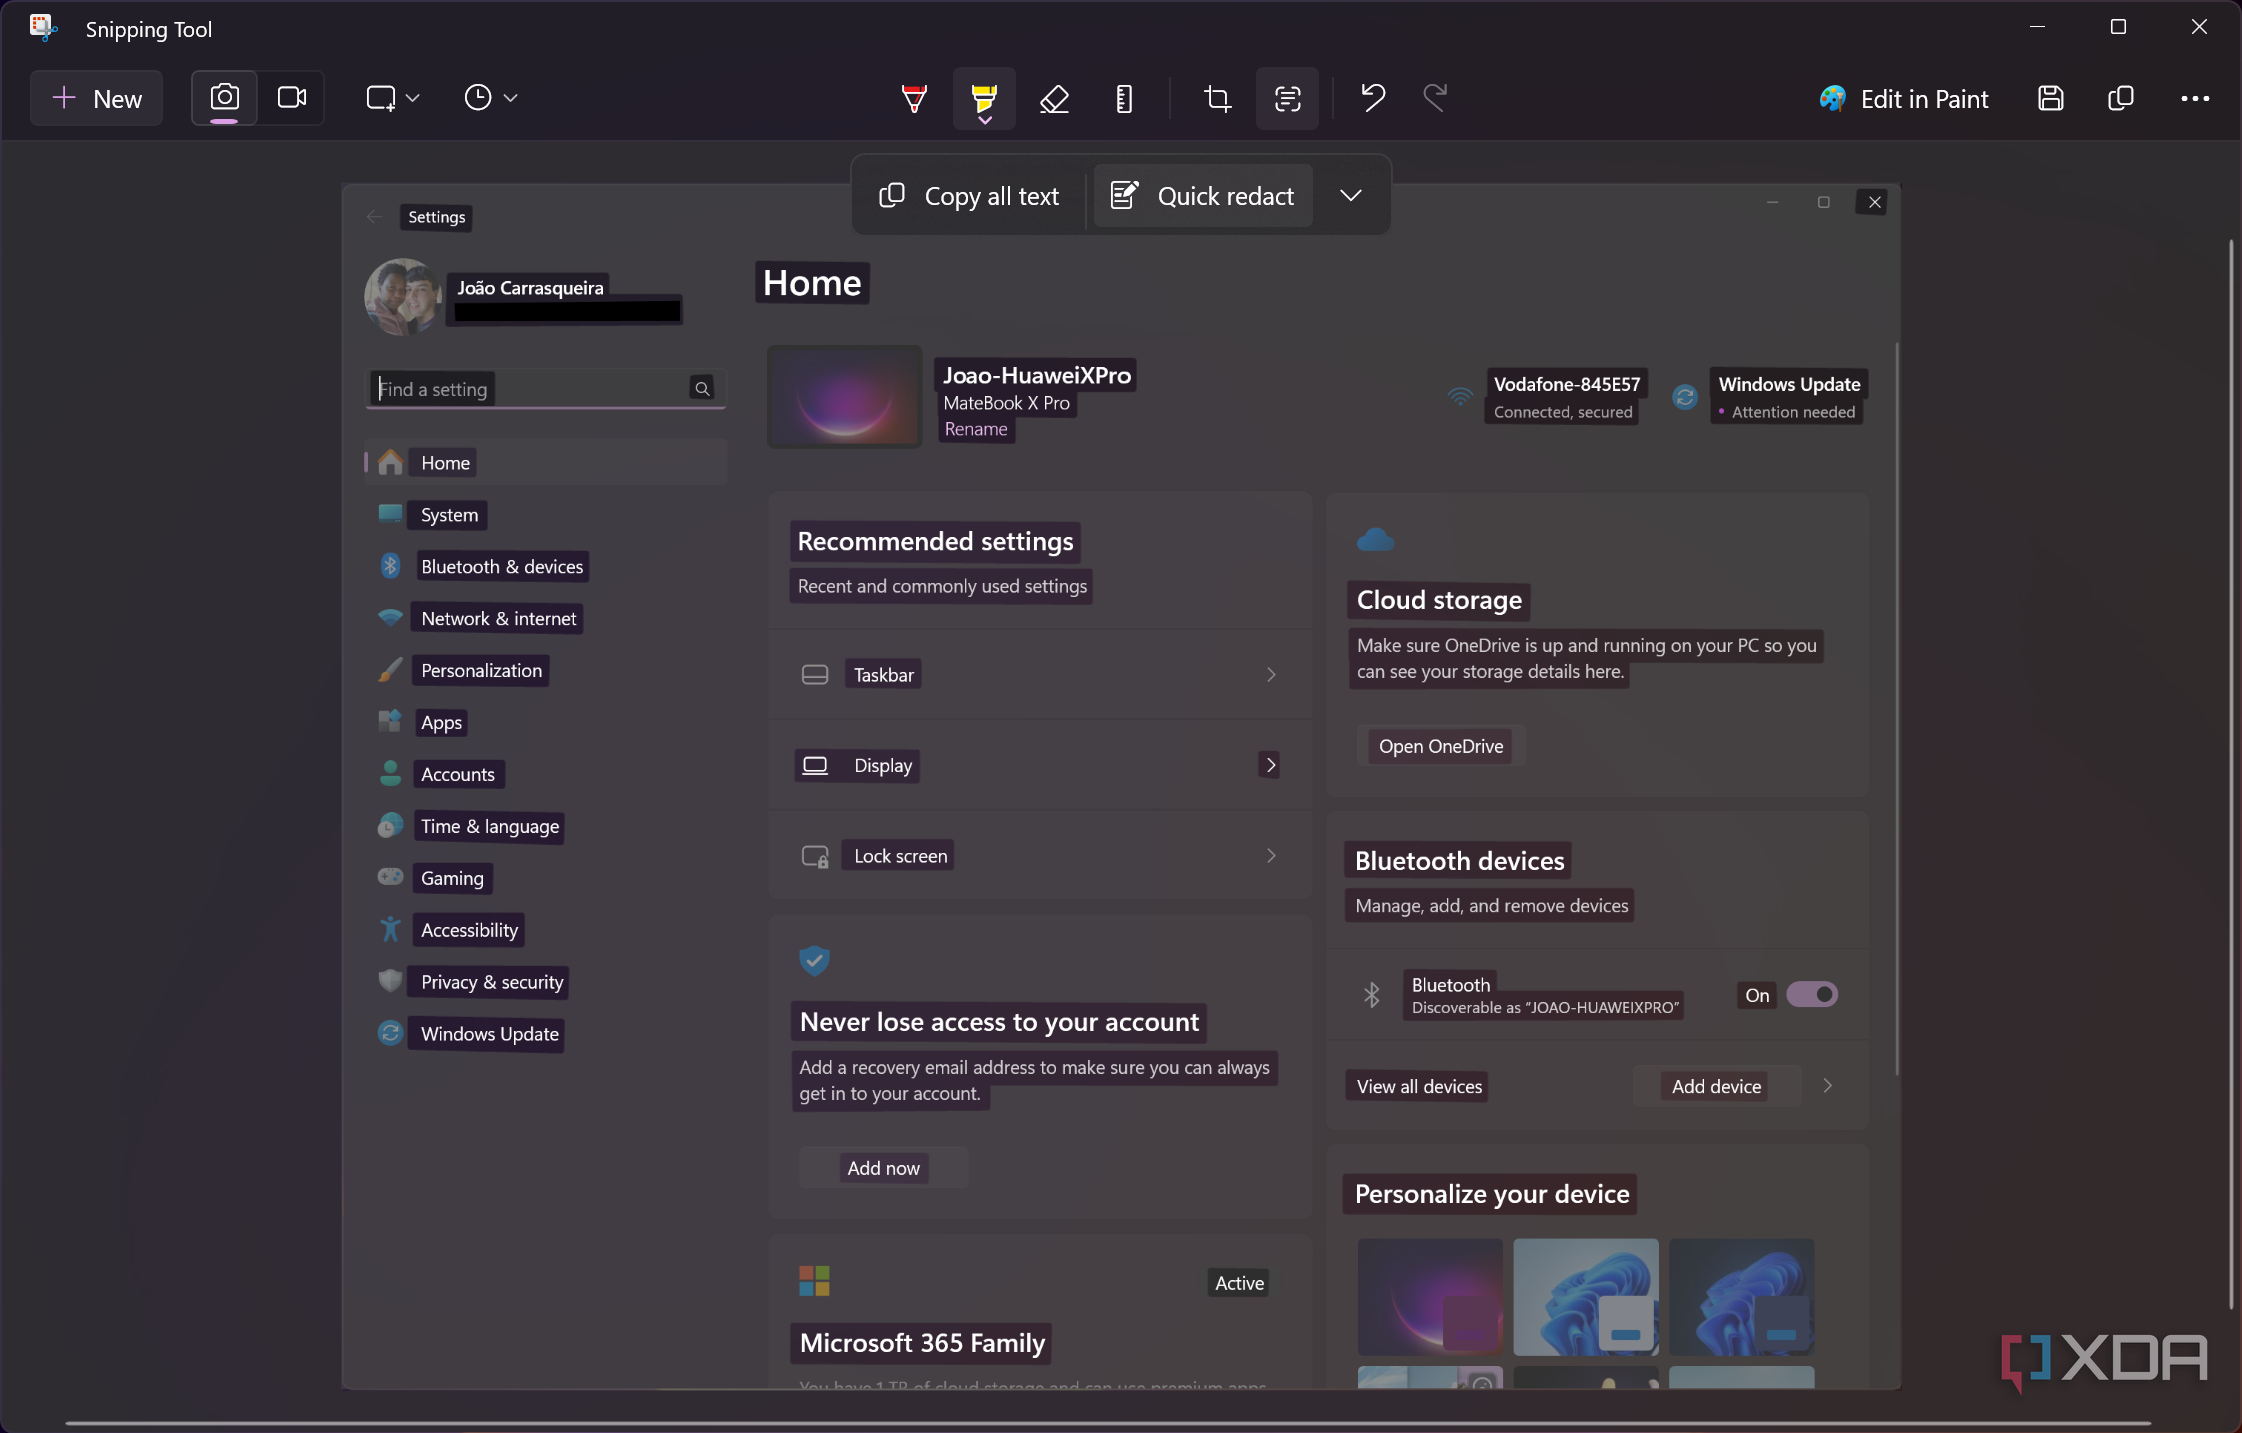
Task: Click the search magnifier icon in Settings
Action: click(703, 389)
